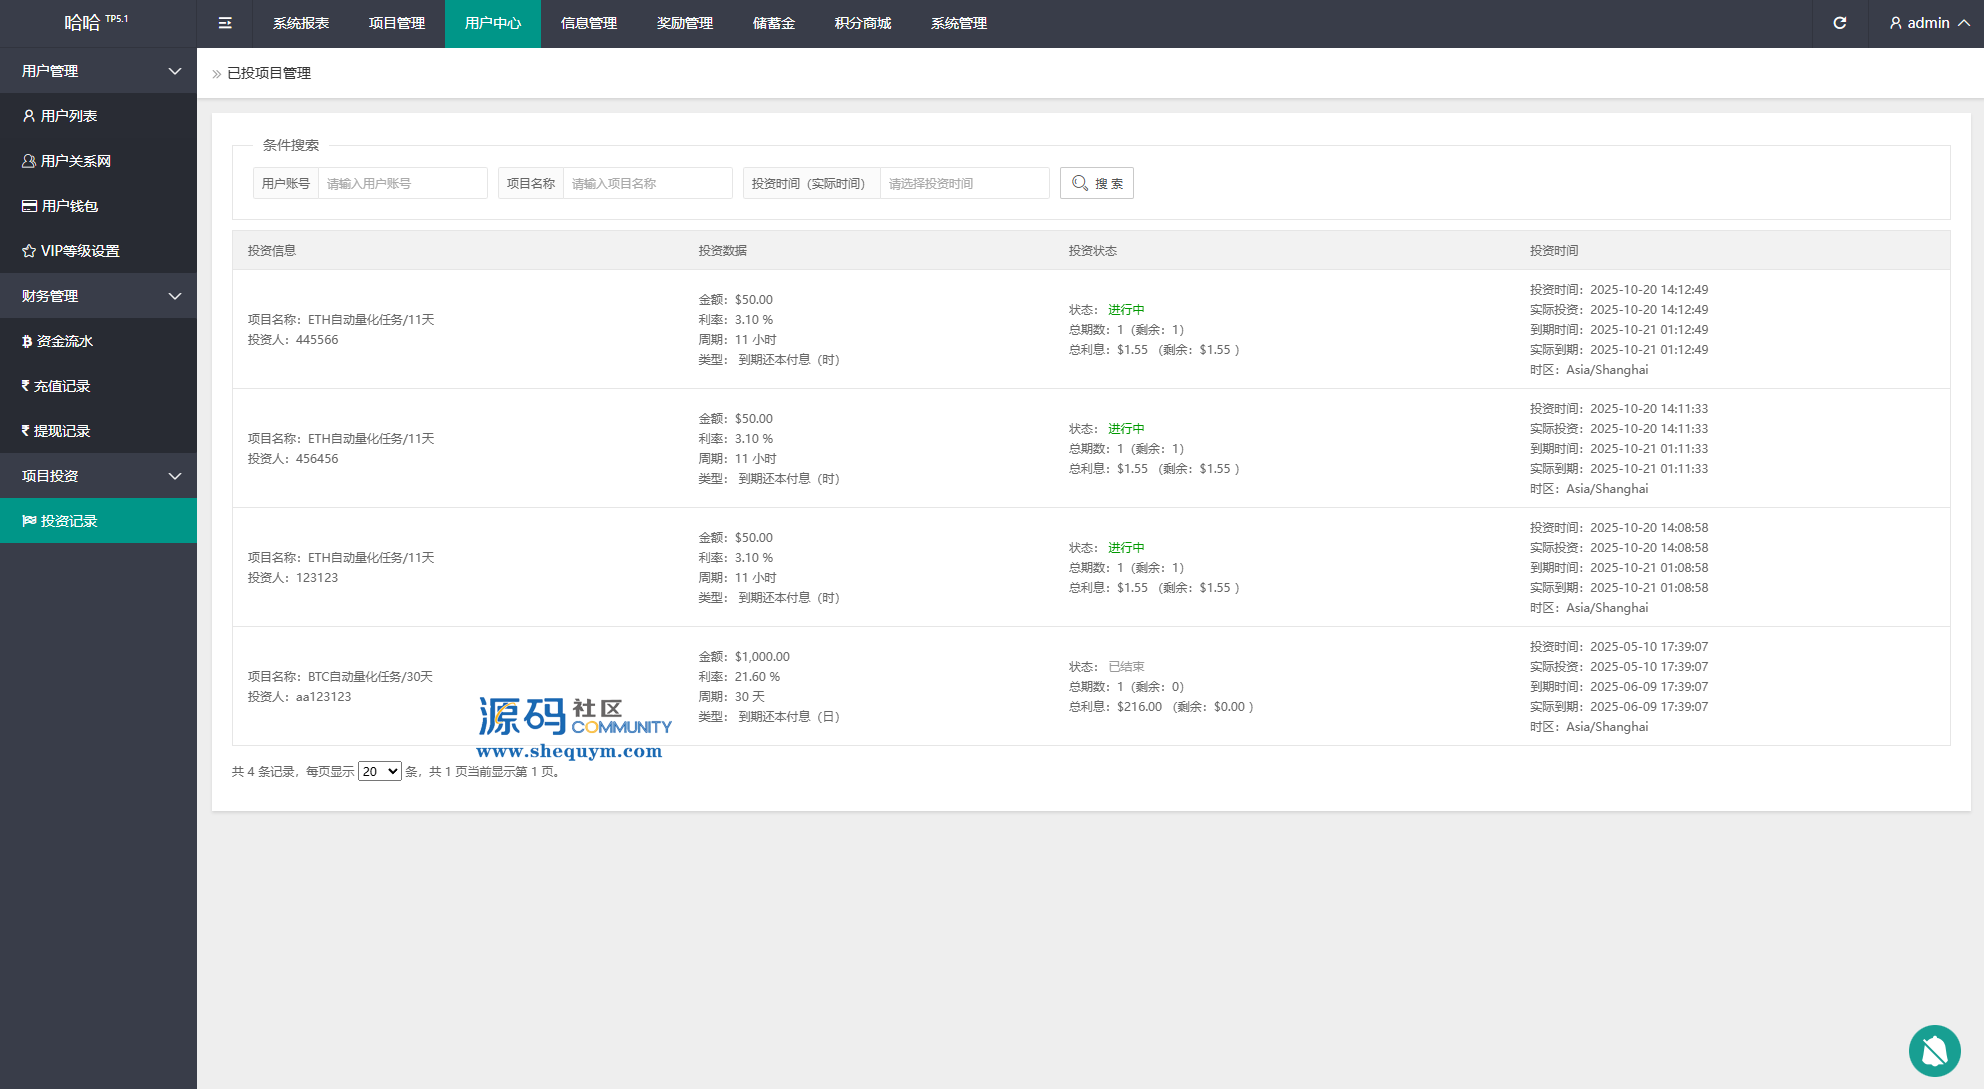Open 充值记录 sidebar item
The width and height of the screenshot is (1984, 1089).
click(61, 386)
